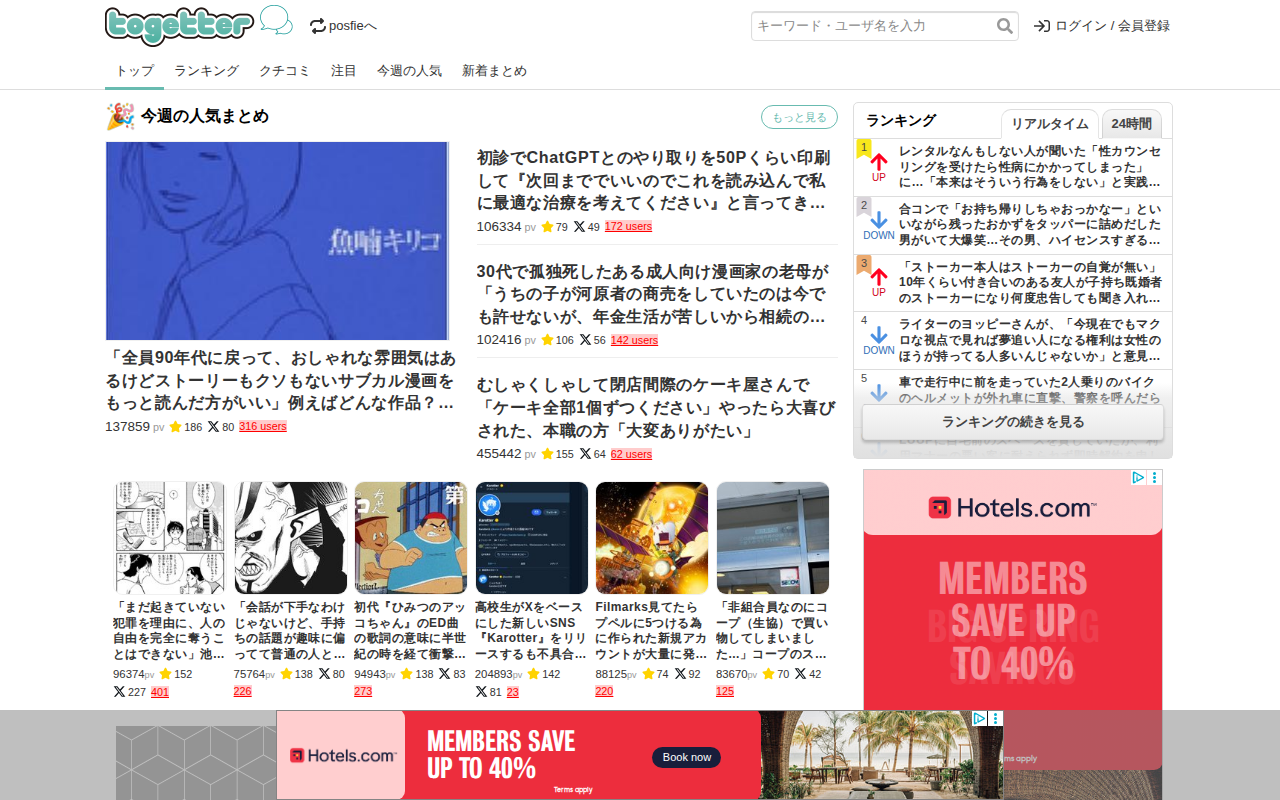The height and width of the screenshot is (800, 1280).
Task: Click the もっと見る button
Action: [799, 117]
